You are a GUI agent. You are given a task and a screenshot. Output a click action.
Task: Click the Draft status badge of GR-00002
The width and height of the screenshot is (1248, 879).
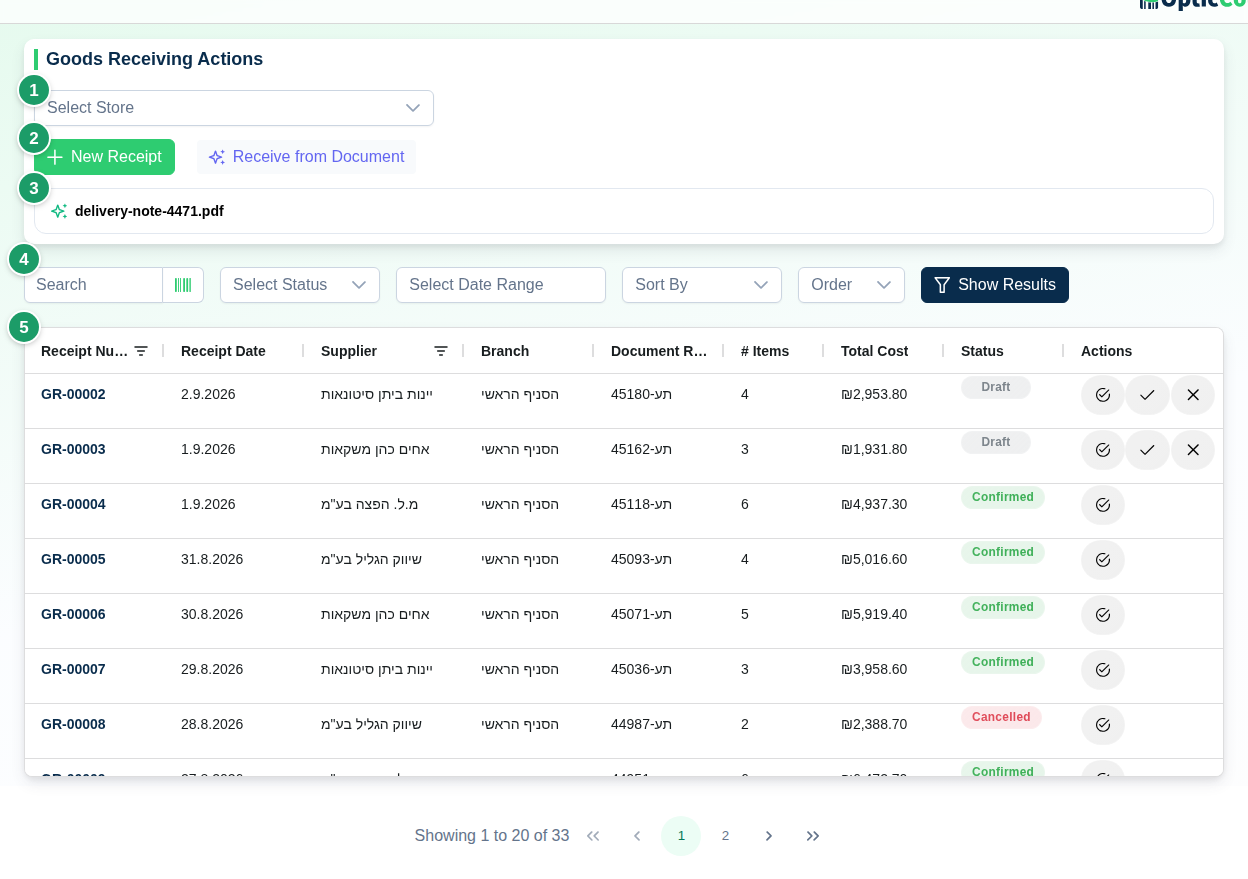pos(996,387)
